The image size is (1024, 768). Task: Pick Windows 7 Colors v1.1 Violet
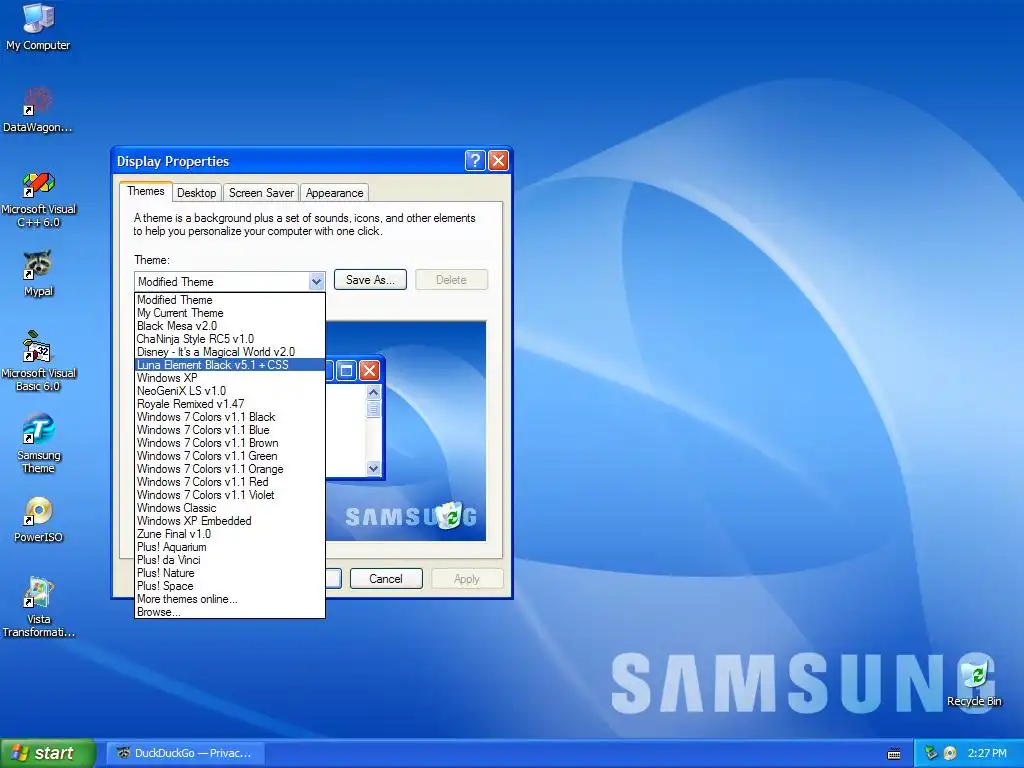point(230,495)
